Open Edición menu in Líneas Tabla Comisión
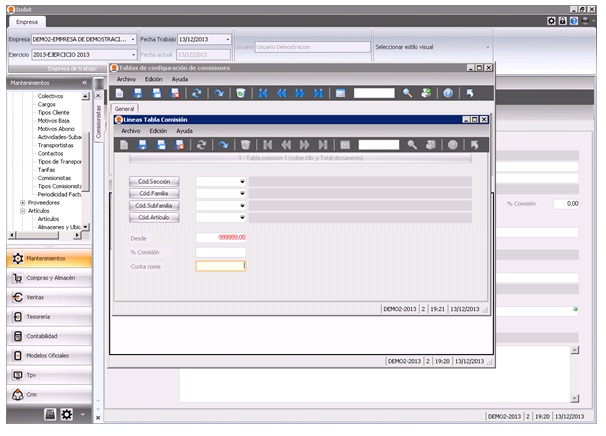This screenshot has width=606, height=436. [x=158, y=131]
